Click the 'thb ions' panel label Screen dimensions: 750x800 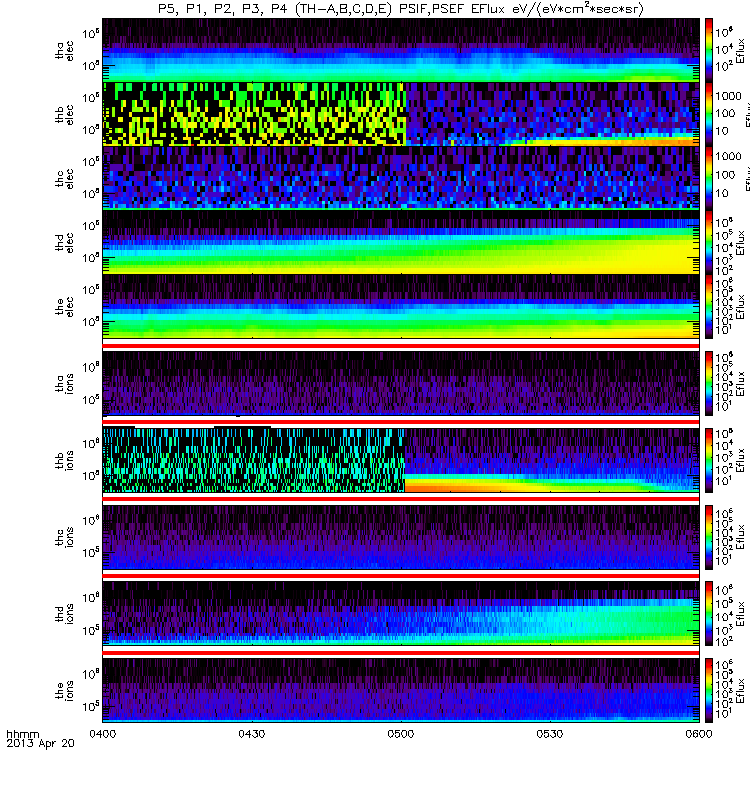(x=64, y=460)
